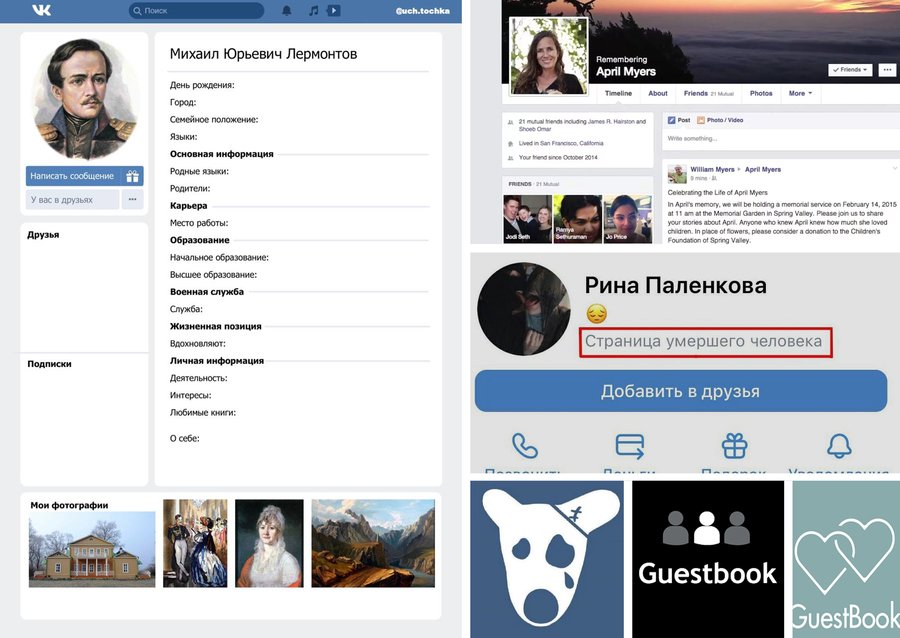Click William Myers' small post avatar

point(677,174)
